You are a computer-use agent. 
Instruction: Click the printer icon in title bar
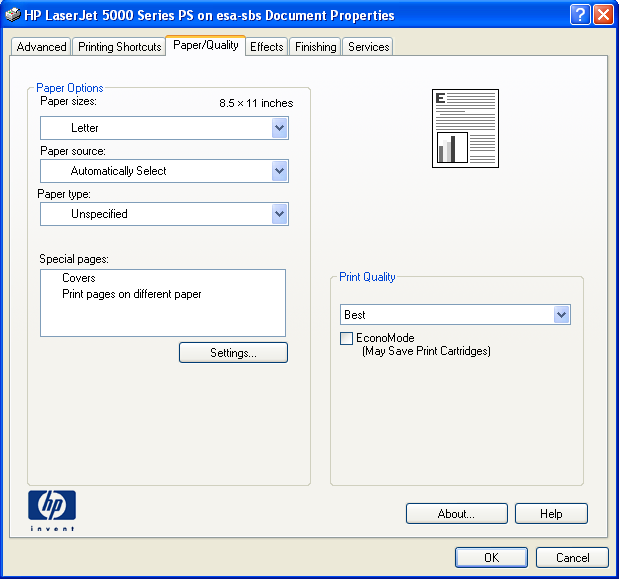click(x=13, y=15)
